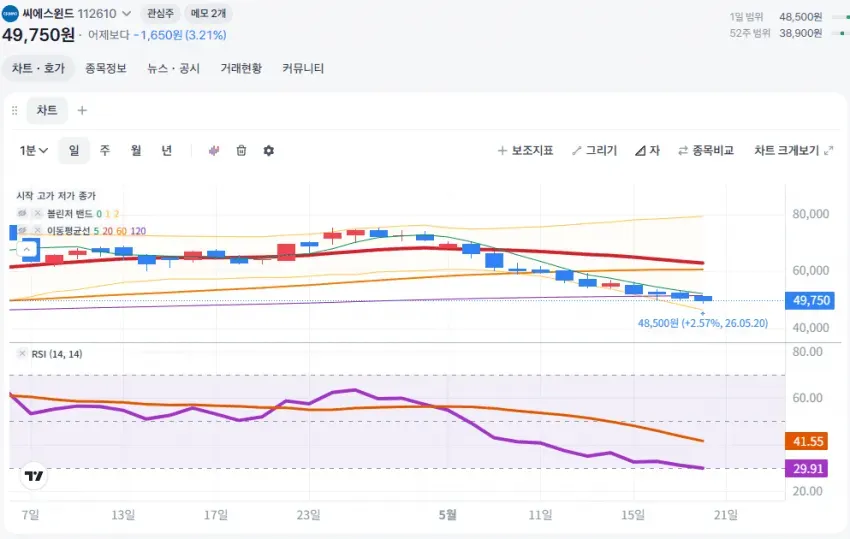Click the 관심주 watchlist button
The width and height of the screenshot is (850, 539).
[160, 14]
